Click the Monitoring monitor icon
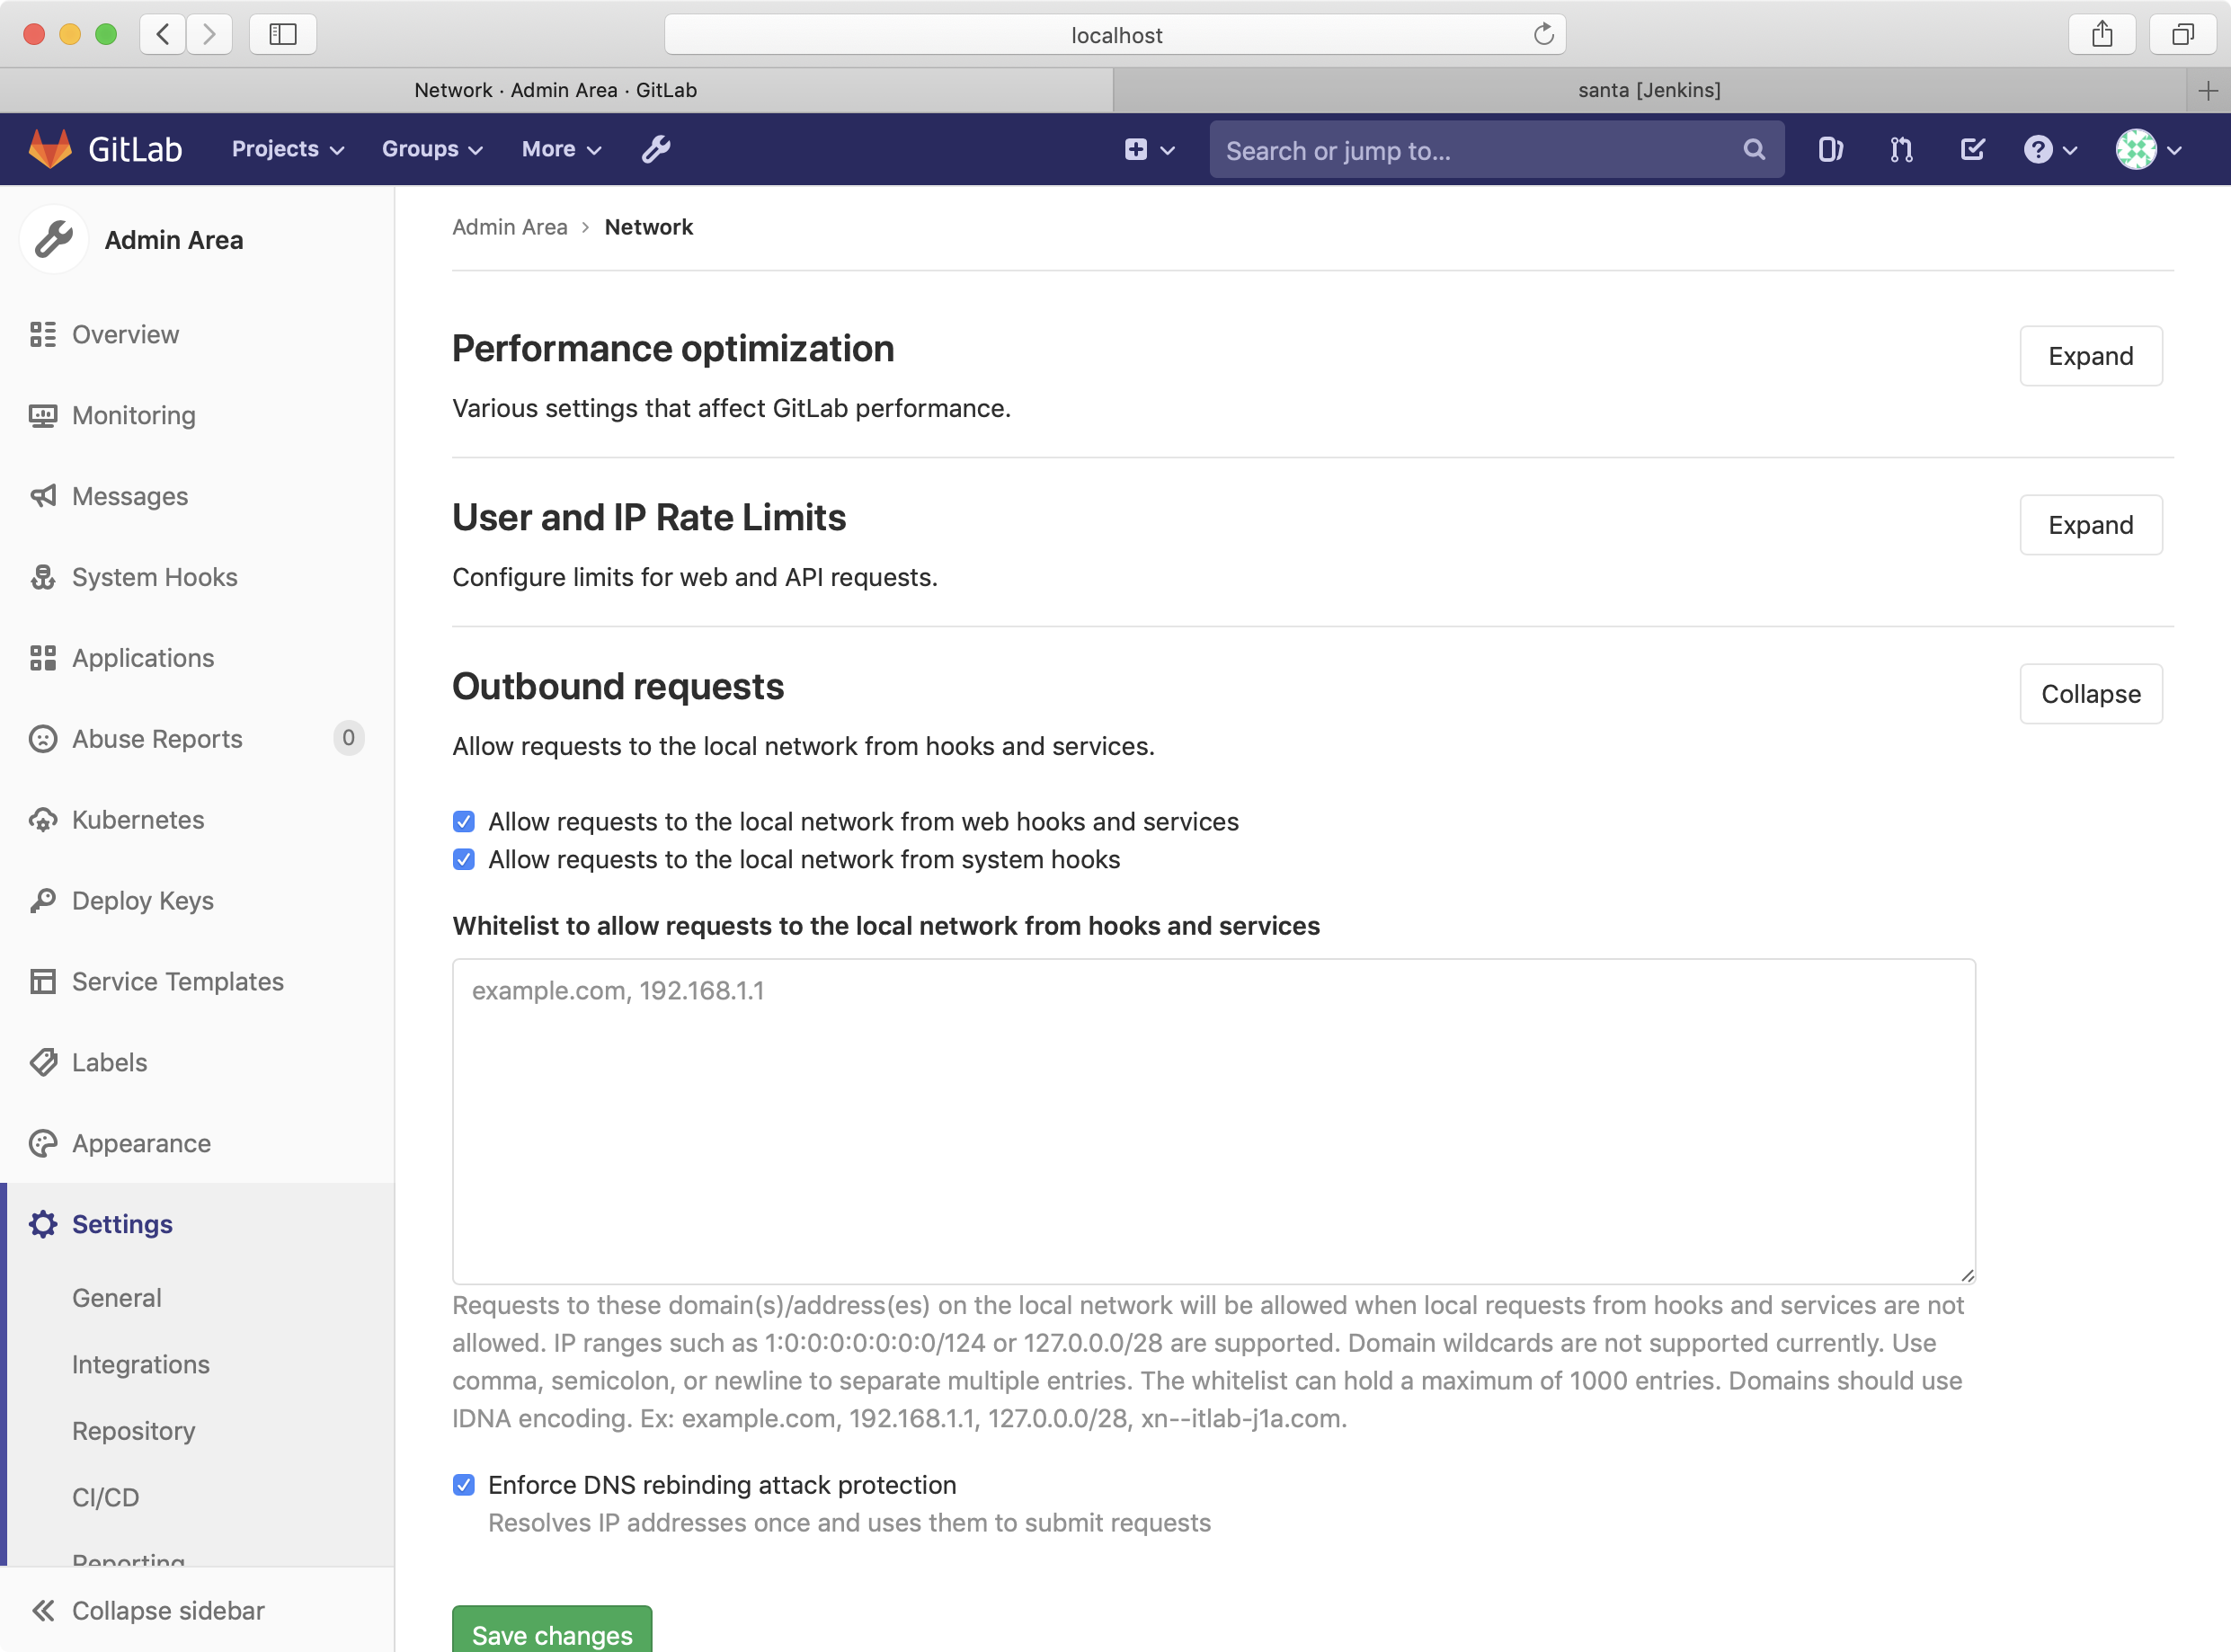 point(42,415)
